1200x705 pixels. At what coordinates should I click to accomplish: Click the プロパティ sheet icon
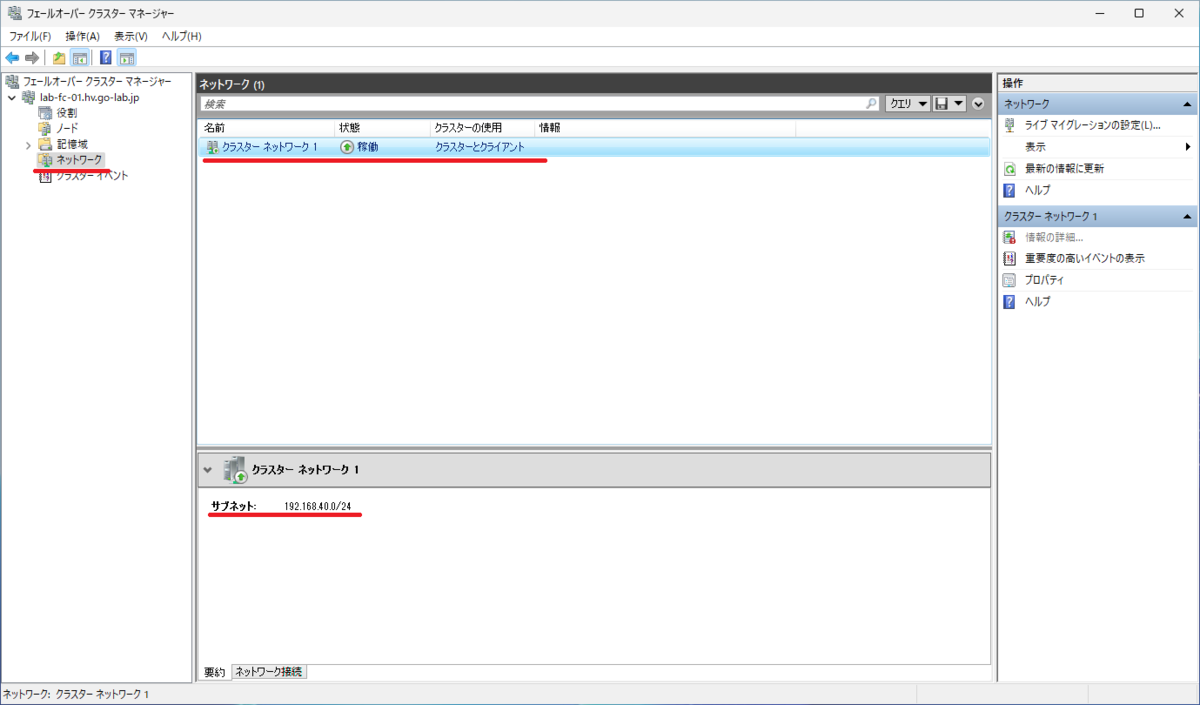(1010, 280)
